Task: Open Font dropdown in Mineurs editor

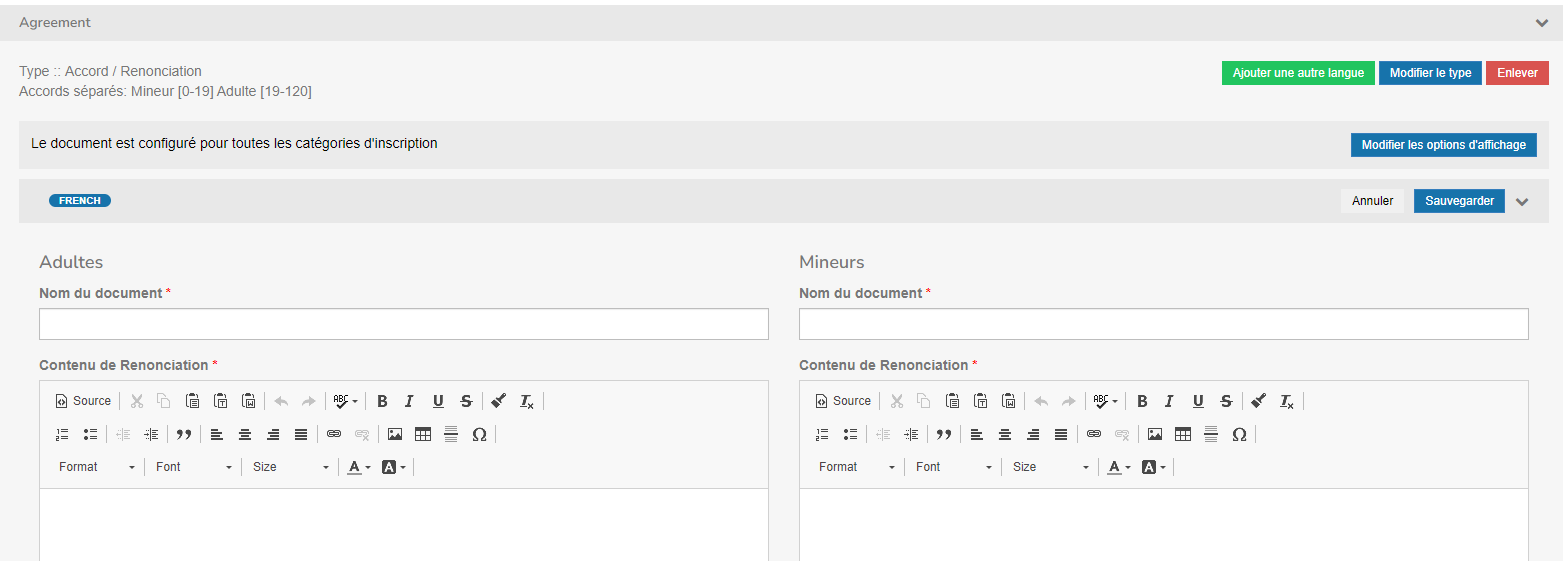Action: tap(953, 467)
